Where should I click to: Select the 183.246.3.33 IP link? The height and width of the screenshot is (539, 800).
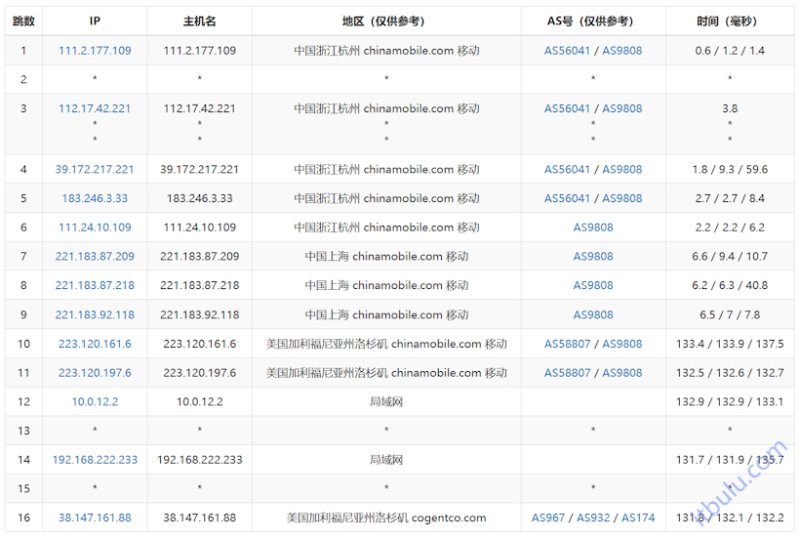pos(95,199)
